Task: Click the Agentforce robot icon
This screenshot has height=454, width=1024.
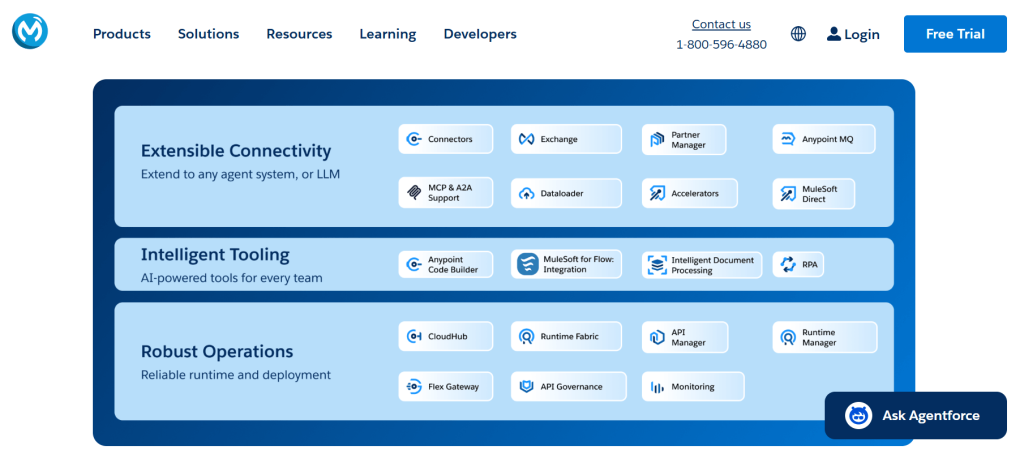Action: click(x=858, y=415)
